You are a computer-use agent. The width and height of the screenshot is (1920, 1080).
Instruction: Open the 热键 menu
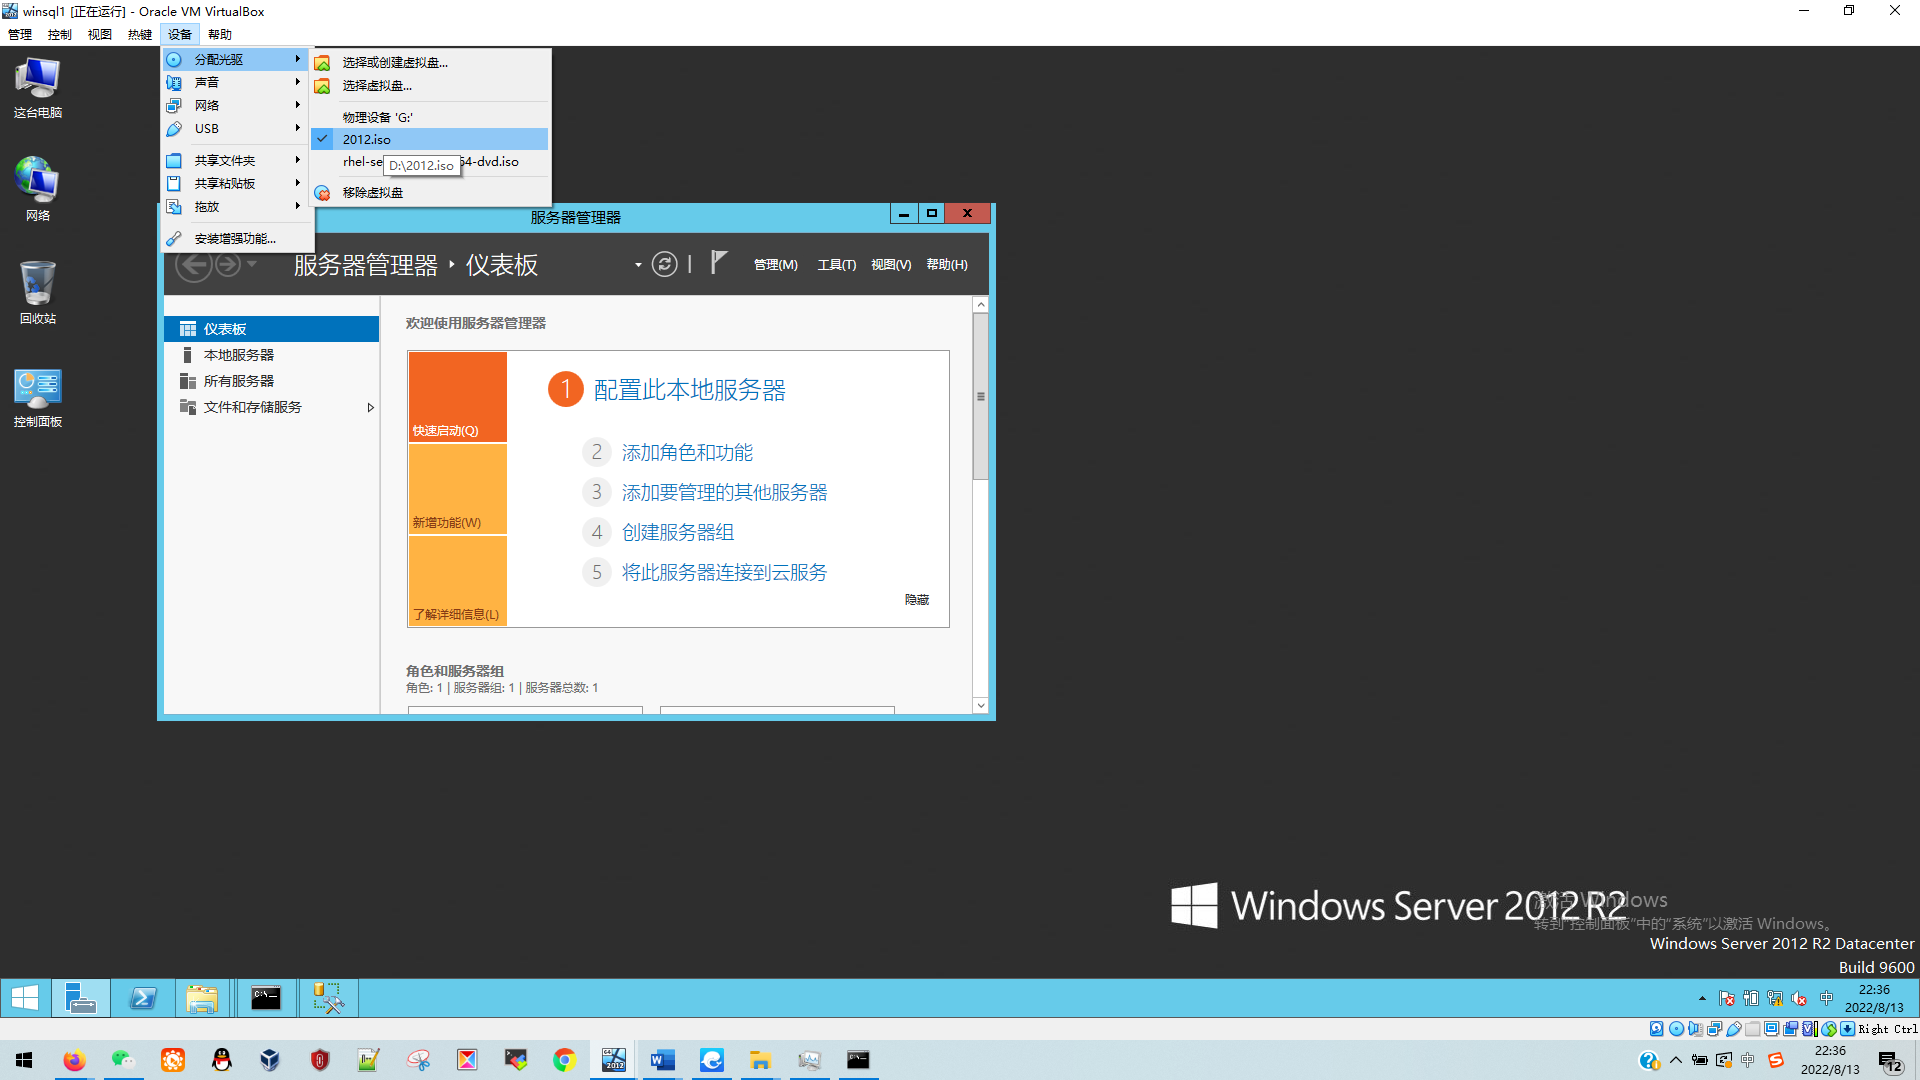click(x=140, y=34)
